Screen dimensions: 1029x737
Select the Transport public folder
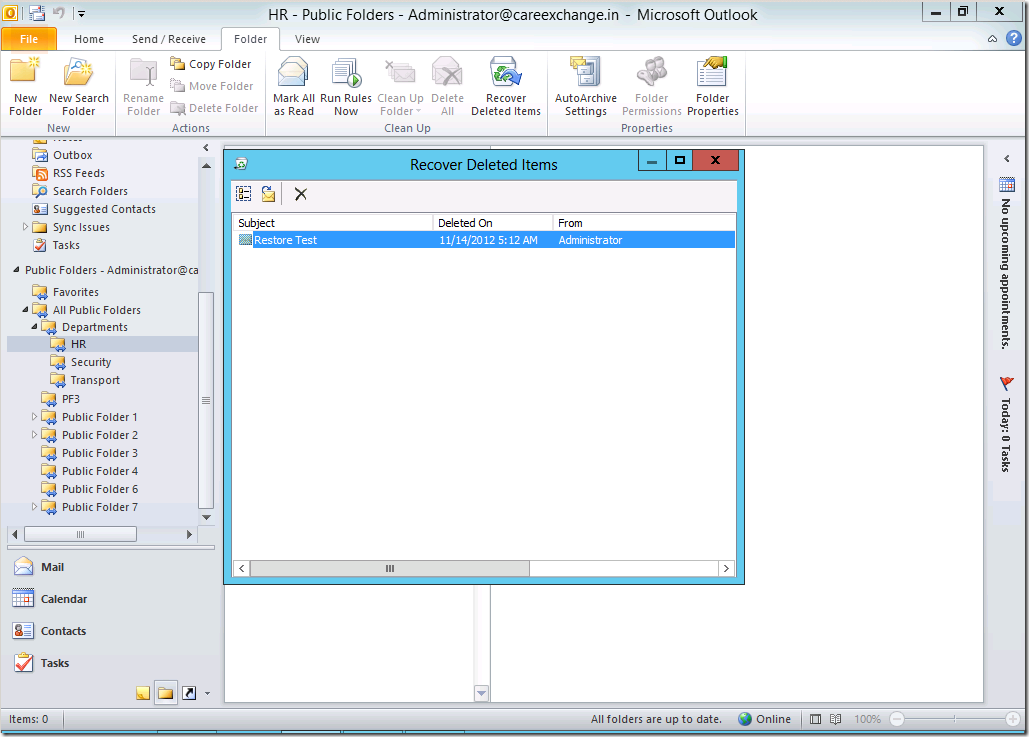(x=94, y=380)
